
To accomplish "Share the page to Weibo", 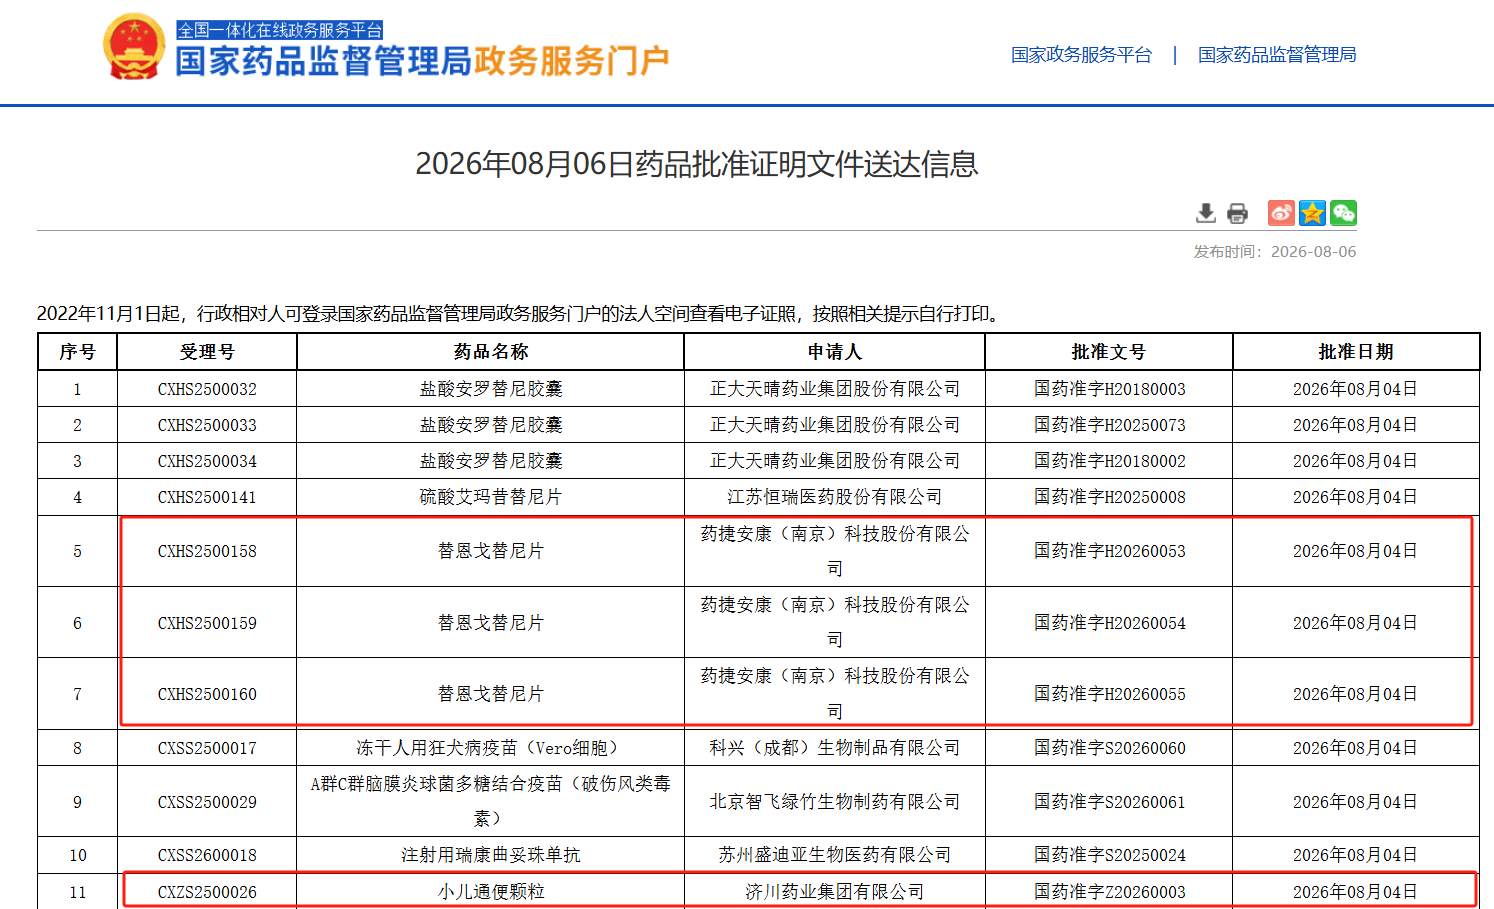I will (x=1281, y=213).
